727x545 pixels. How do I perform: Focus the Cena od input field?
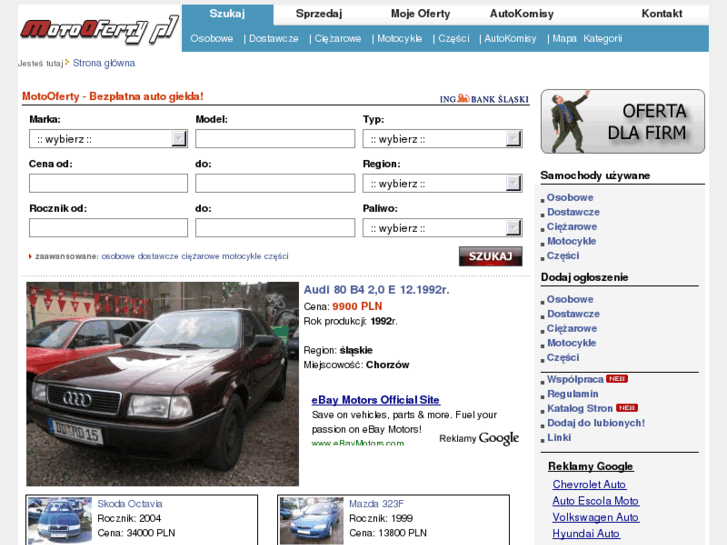pyautogui.click(x=108, y=183)
